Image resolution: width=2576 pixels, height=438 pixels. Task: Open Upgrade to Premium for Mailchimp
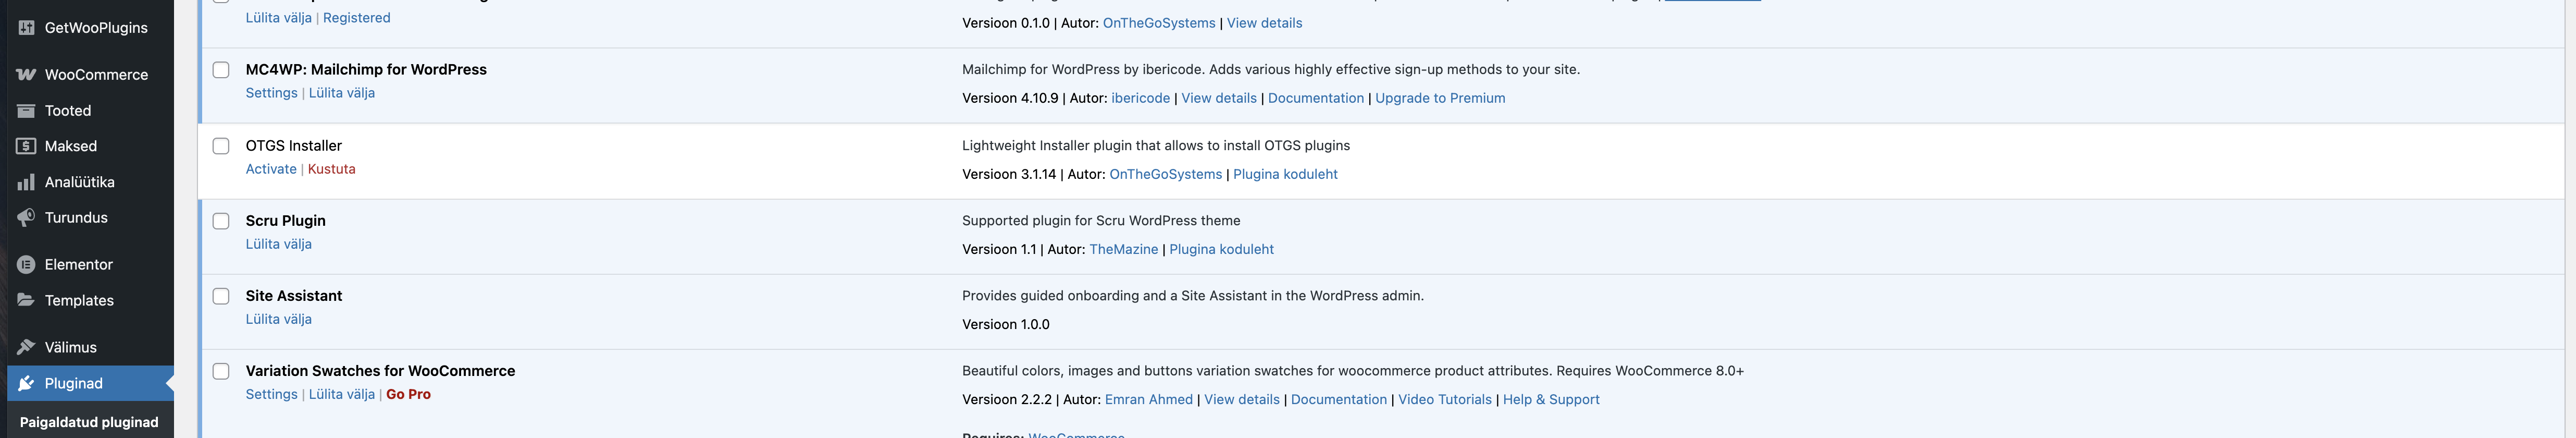click(x=1439, y=98)
